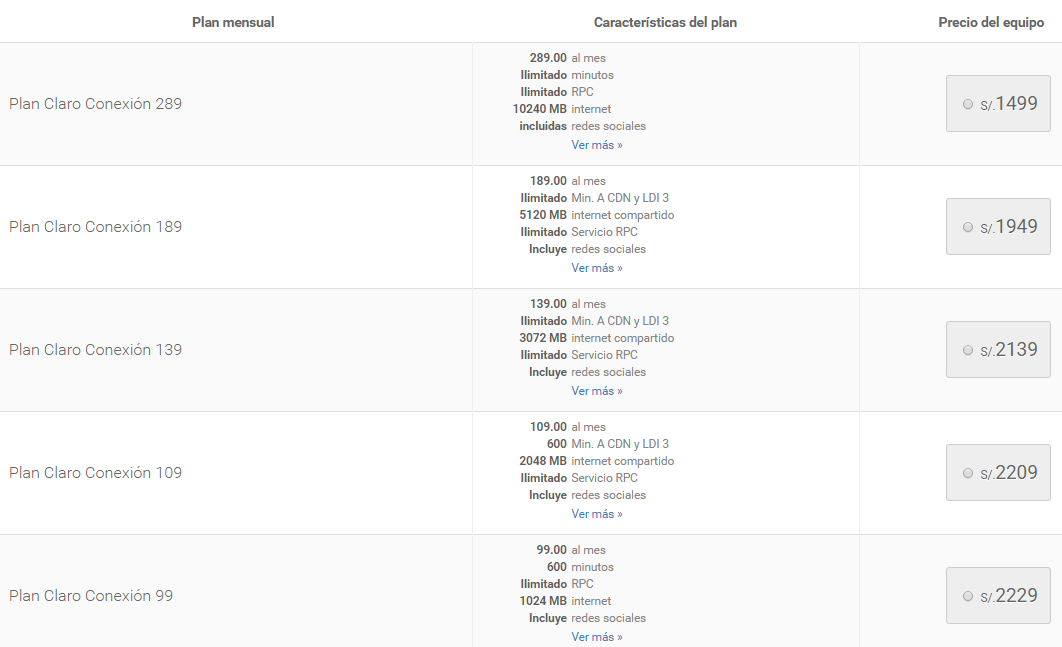Click 'Ilimitado RPC' in the 99 plan
Viewport: 1062px width, 647px height.
click(x=557, y=584)
